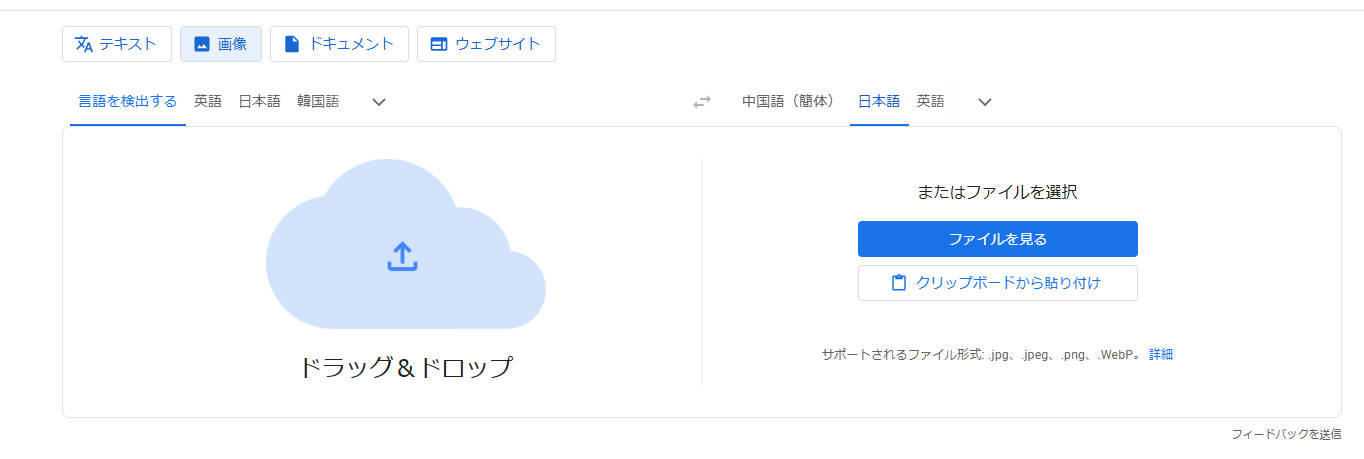
Task: Click フィードバックを送信 link
Action: [x=1286, y=434]
